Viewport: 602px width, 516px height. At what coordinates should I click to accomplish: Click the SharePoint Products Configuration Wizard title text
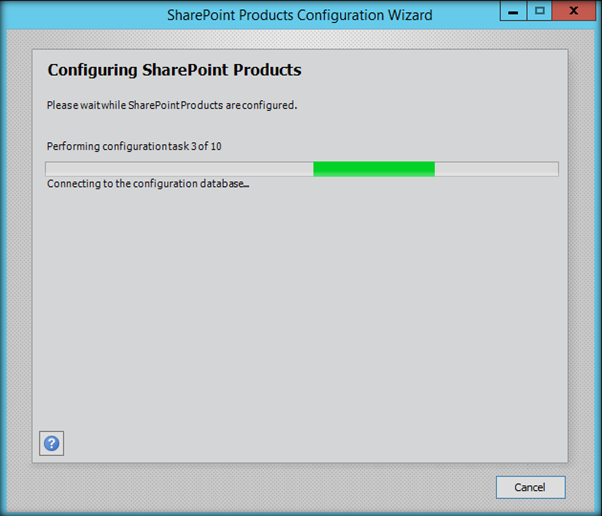pos(299,15)
